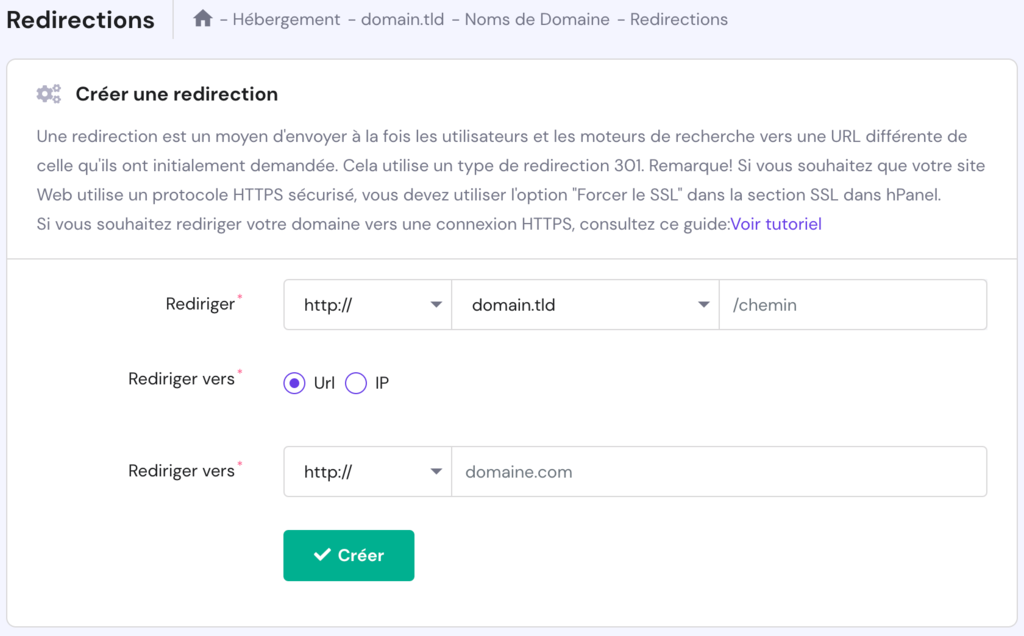This screenshot has height=636, width=1024.
Task: Click the /chemin path input field
Action: [x=852, y=304]
